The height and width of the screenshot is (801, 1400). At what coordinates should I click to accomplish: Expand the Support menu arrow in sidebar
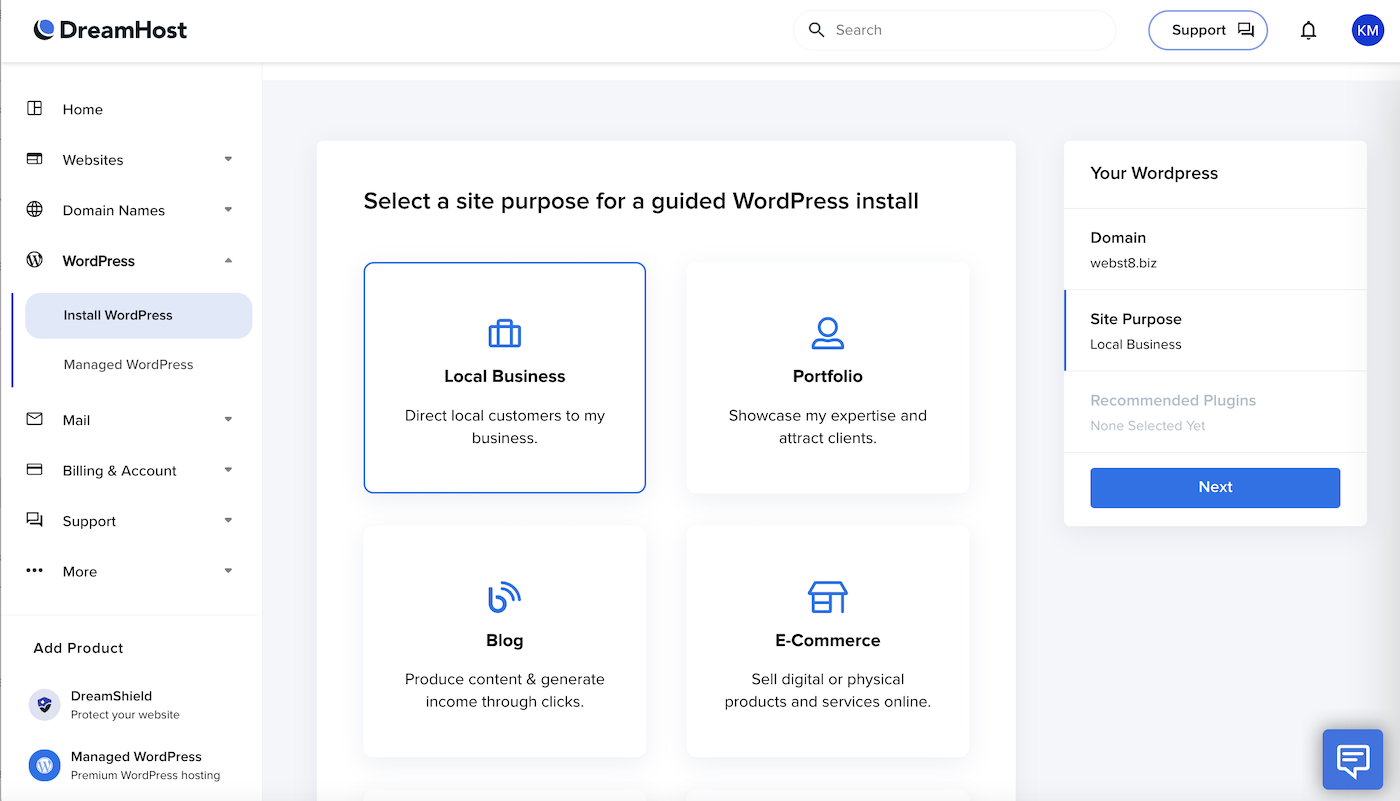pos(228,520)
